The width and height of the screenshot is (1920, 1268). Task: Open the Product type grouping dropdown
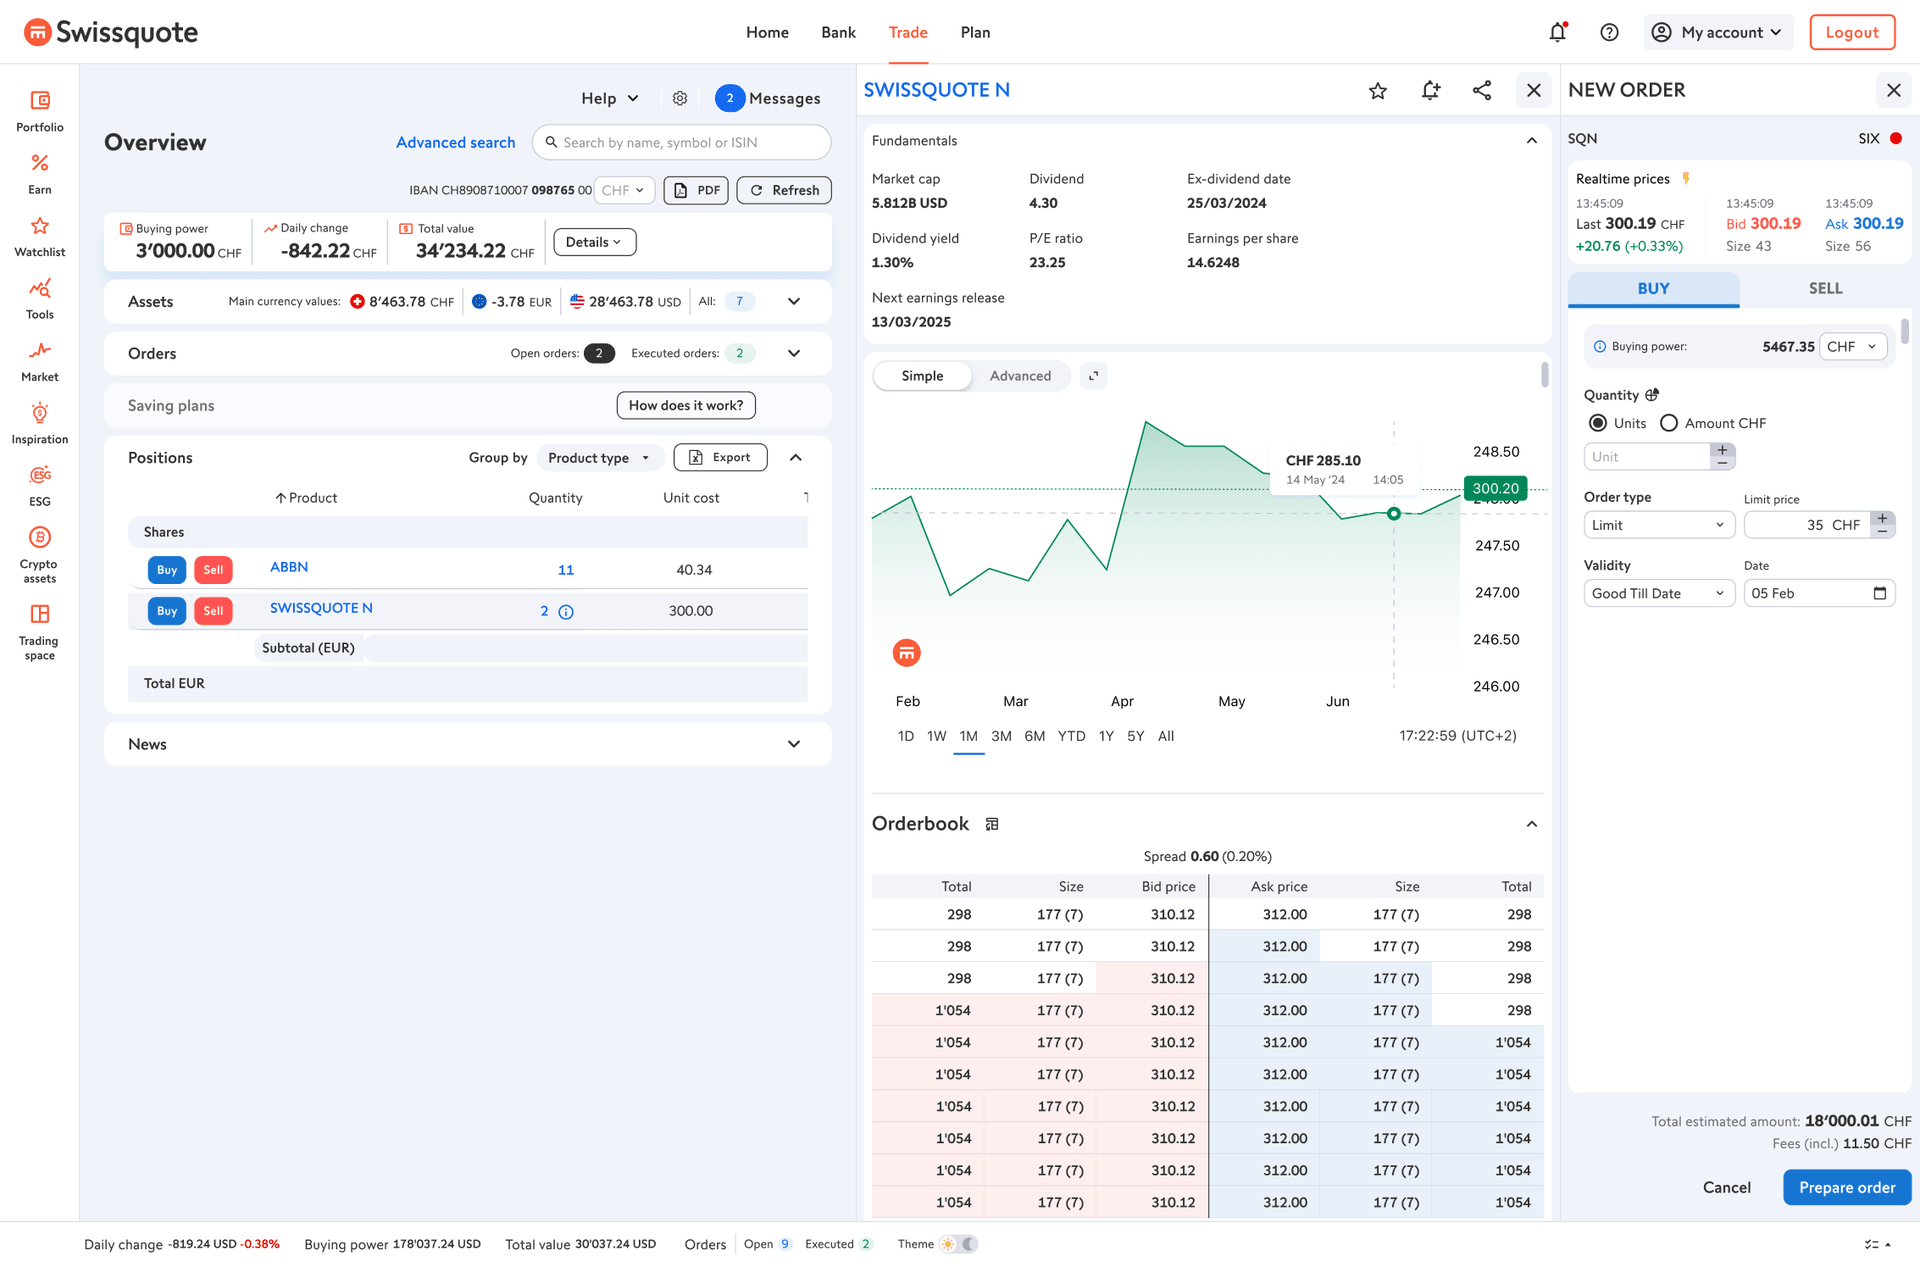click(x=598, y=457)
